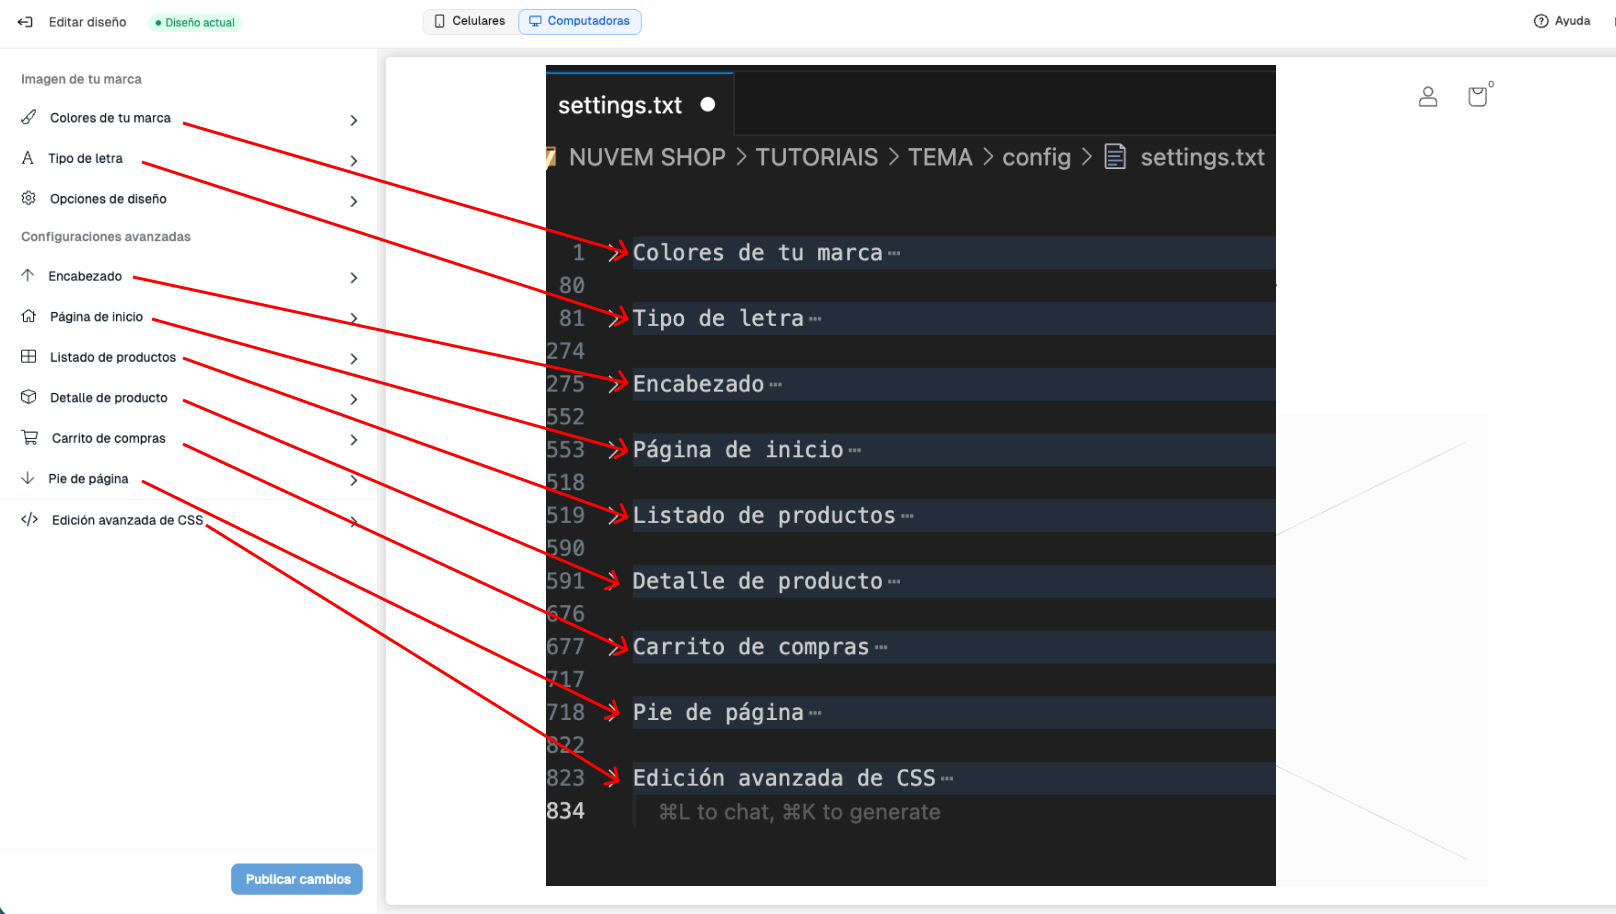1616x914 pixels.
Task: Expand Página de inicio chevron
Action: click(x=354, y=318)
